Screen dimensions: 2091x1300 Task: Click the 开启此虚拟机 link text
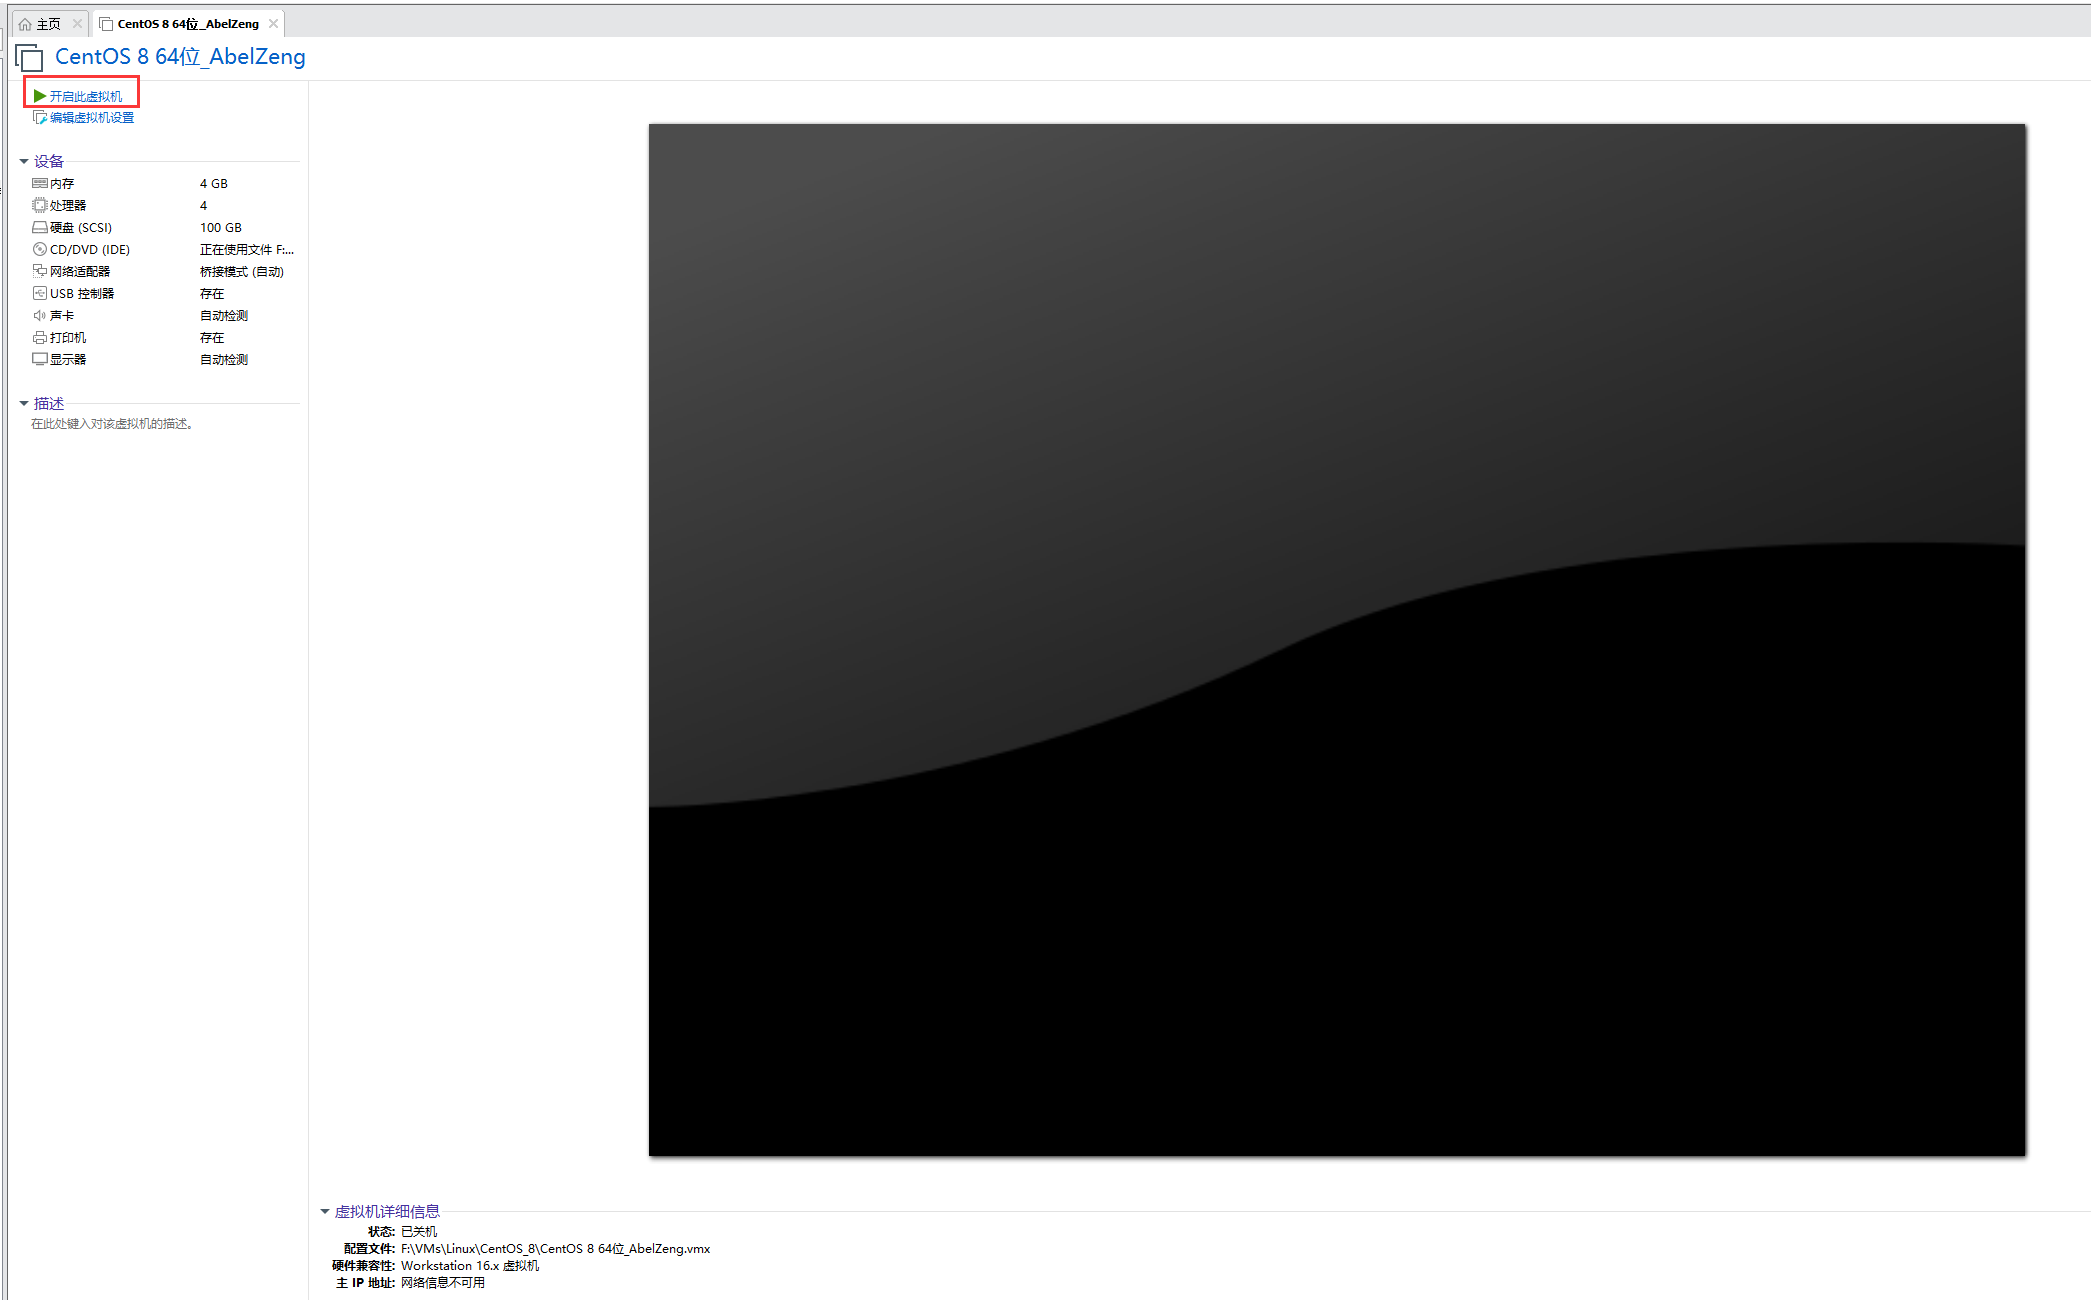(86, 97)
